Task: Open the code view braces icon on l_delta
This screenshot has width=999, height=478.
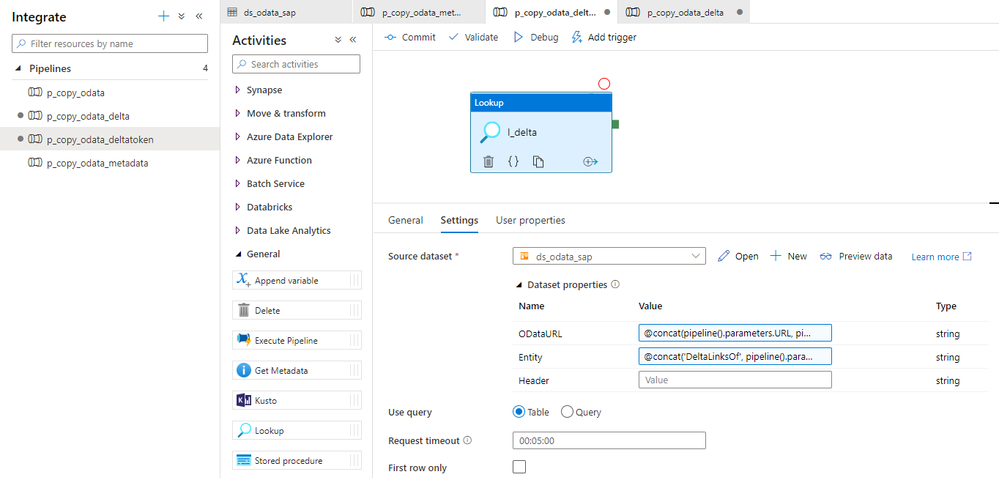Action: click(513, 161)
